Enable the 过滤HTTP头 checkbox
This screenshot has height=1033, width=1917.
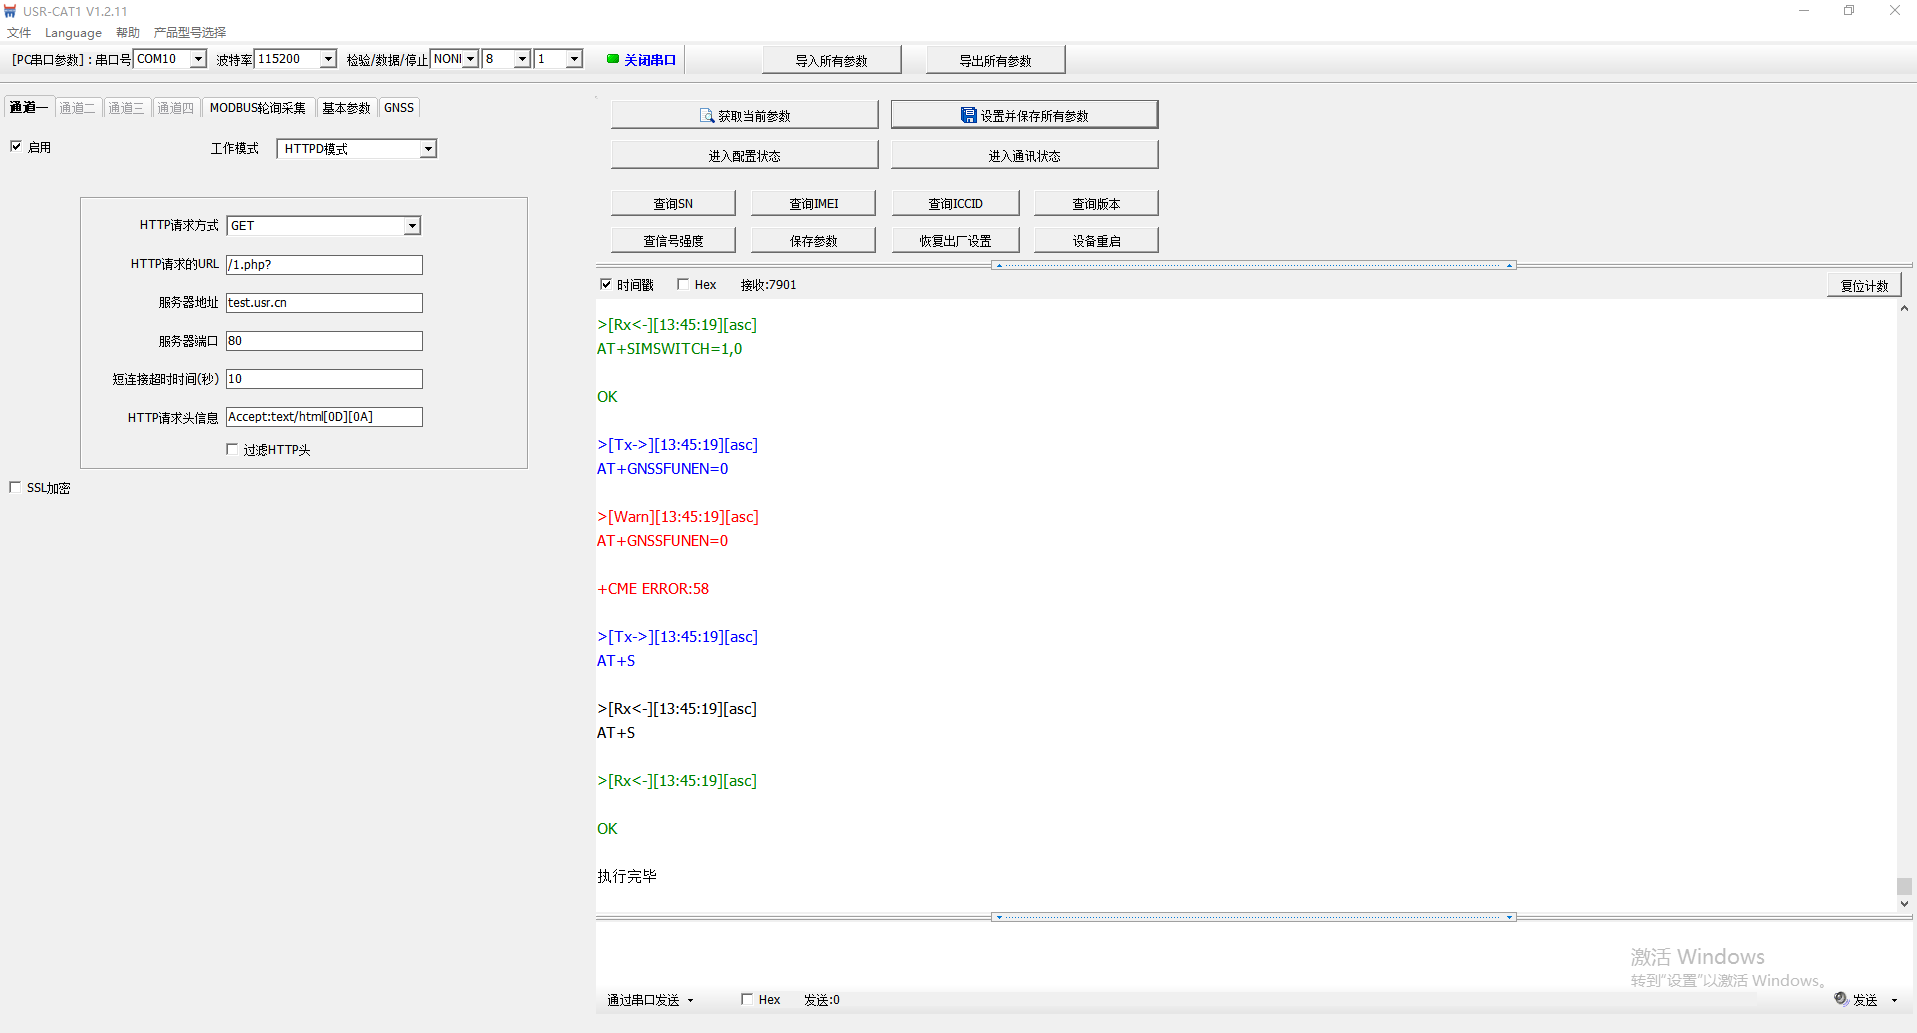[232, 450]
